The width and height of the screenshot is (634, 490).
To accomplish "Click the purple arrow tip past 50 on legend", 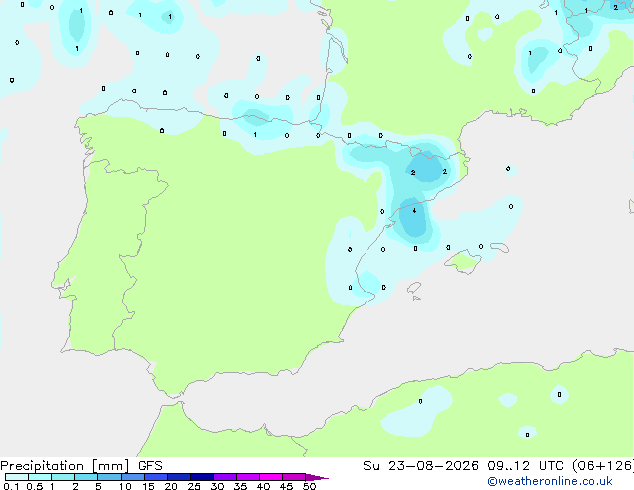I will pyautogui.click(x=317, y=477).
